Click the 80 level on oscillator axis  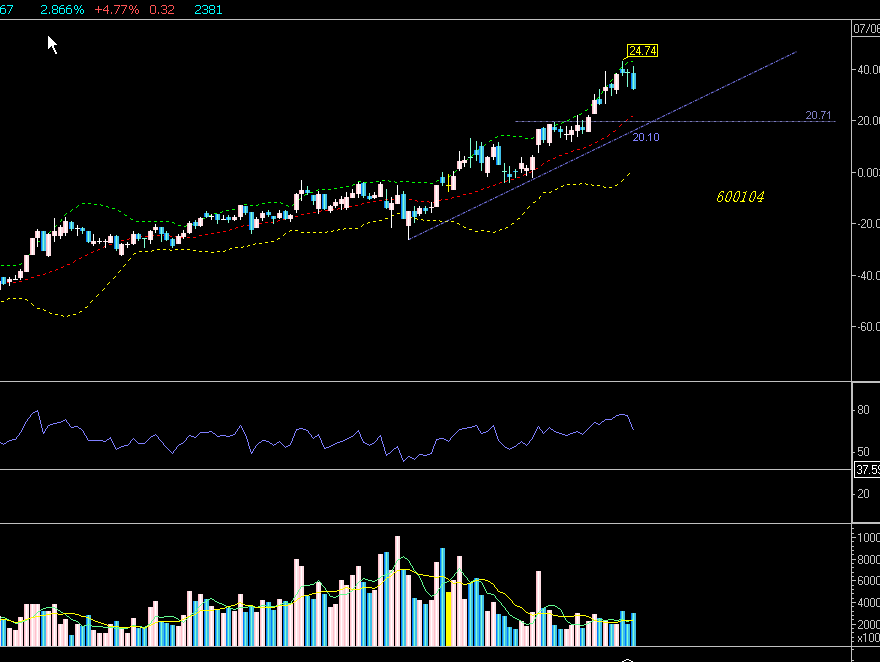click(863, 410)
